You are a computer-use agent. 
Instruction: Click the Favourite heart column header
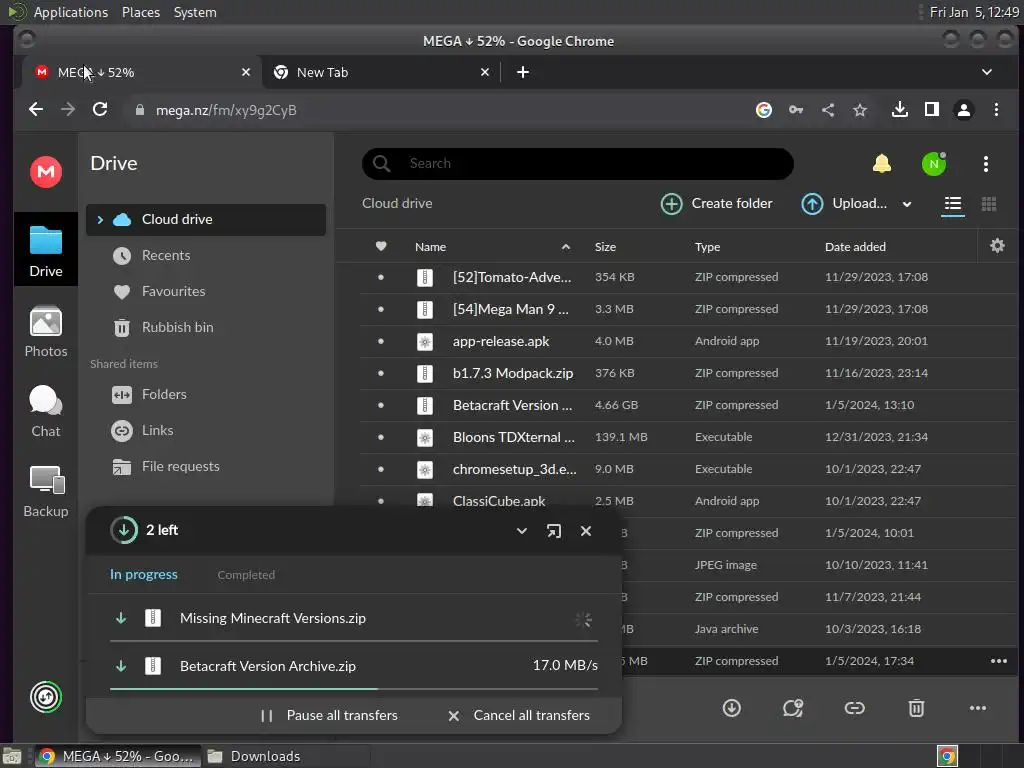[x=381, y=246]
